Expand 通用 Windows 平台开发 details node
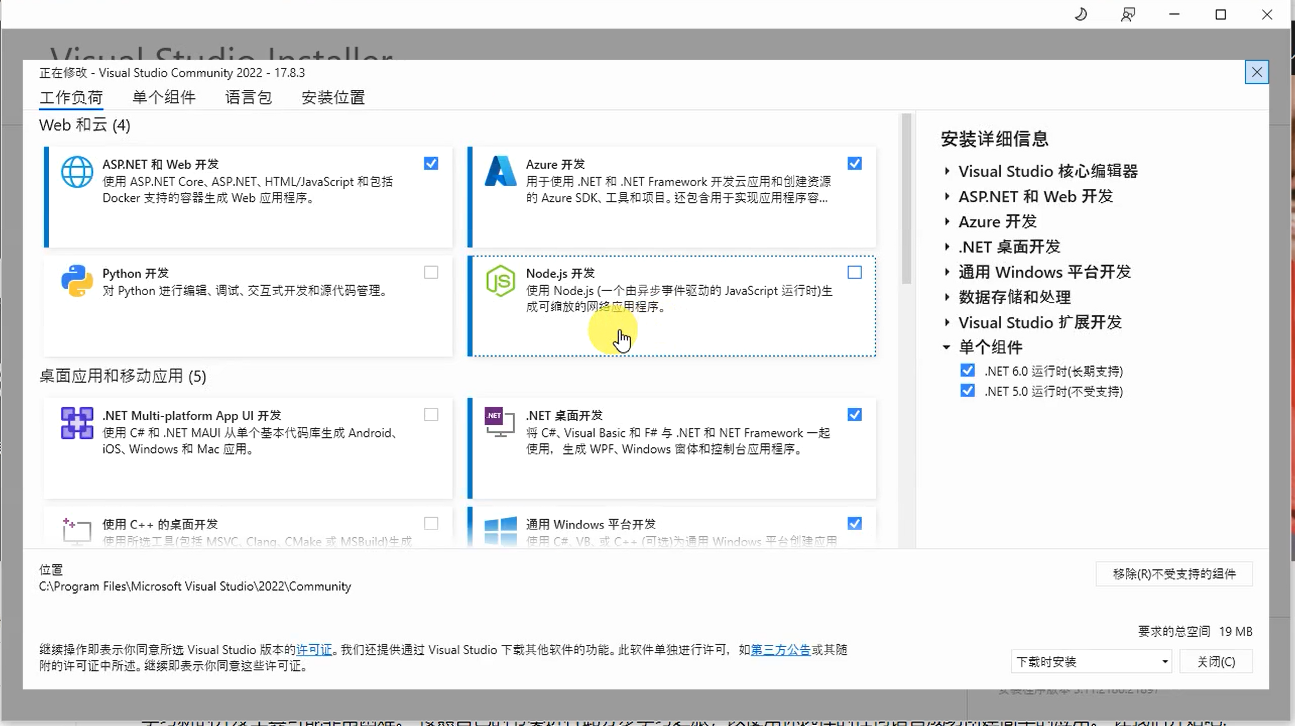Screen dimensions: 1295x726 pyautogui.click(x=947, y=272)
